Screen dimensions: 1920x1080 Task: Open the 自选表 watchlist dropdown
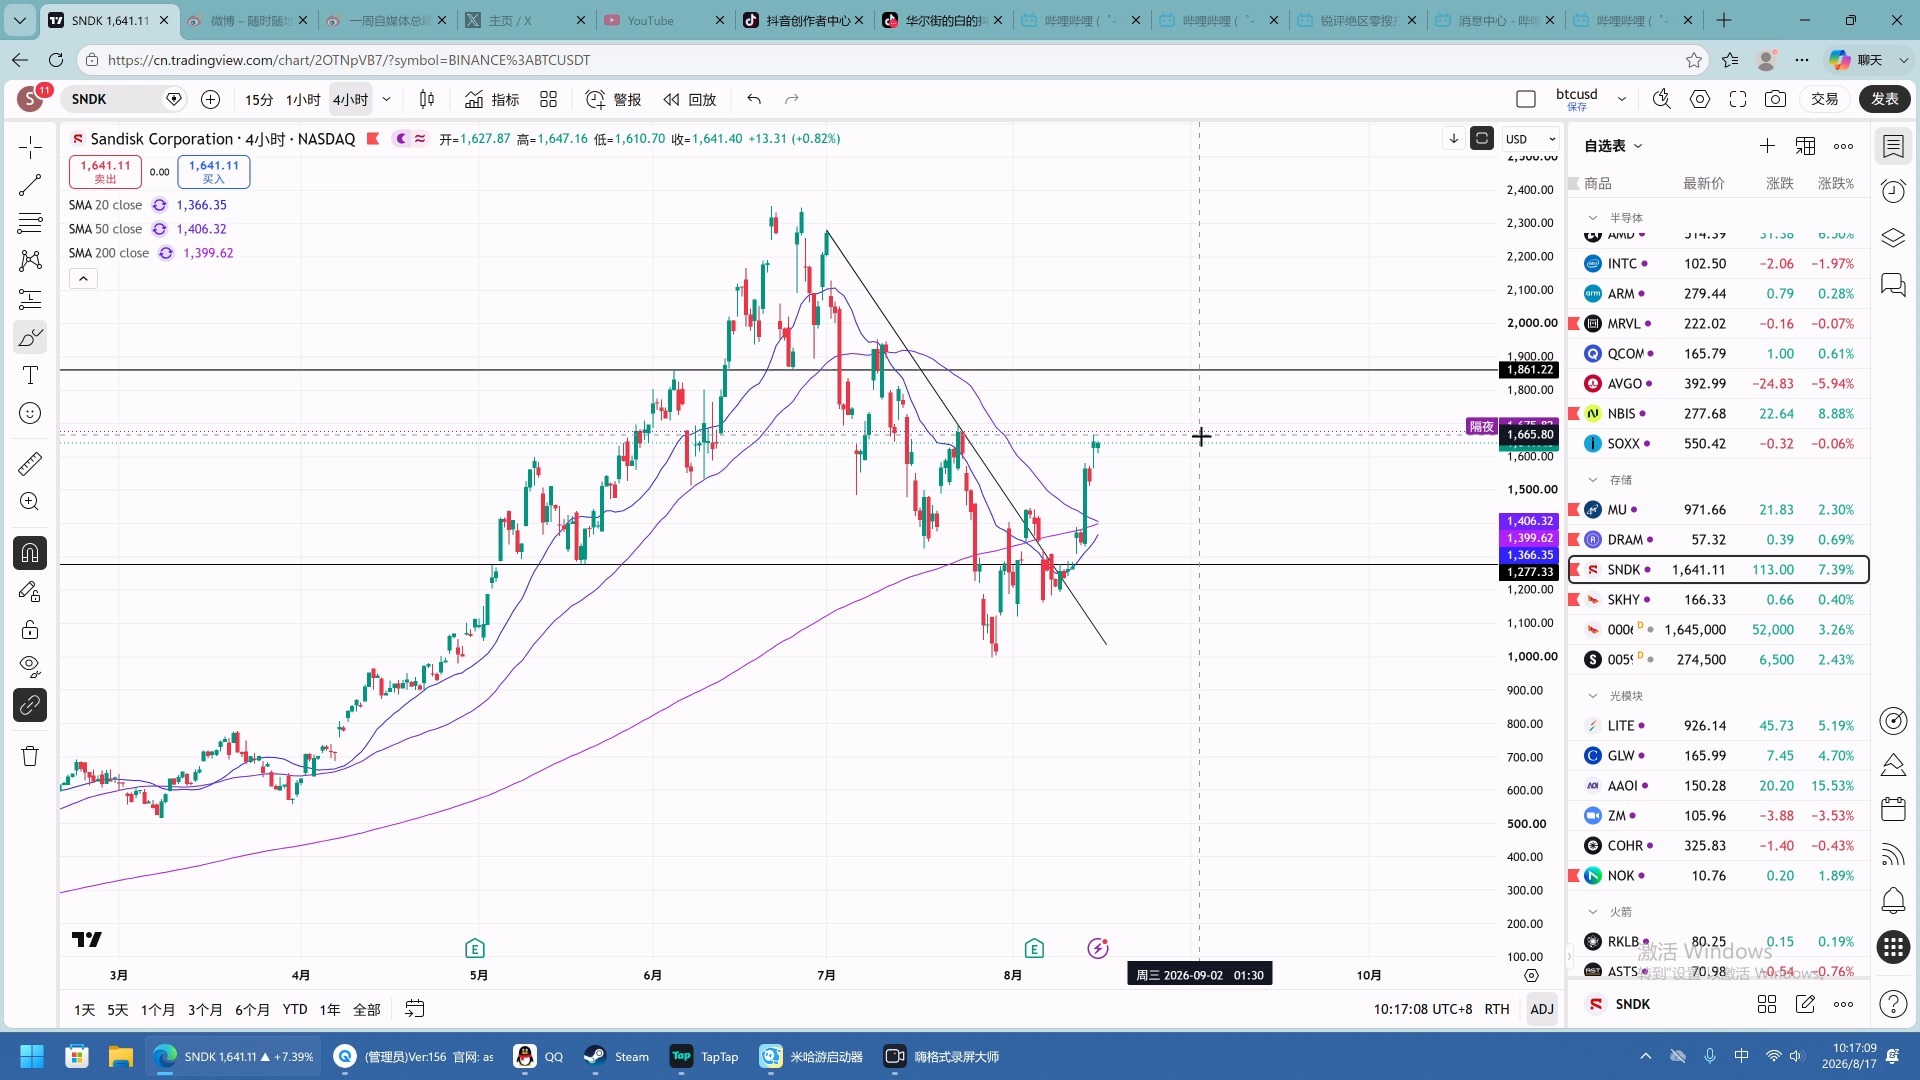[1613, 146]
